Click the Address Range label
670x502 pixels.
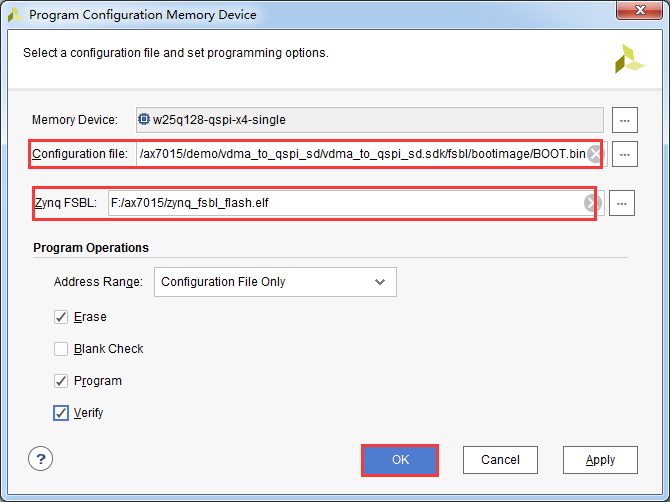(98, 282)
